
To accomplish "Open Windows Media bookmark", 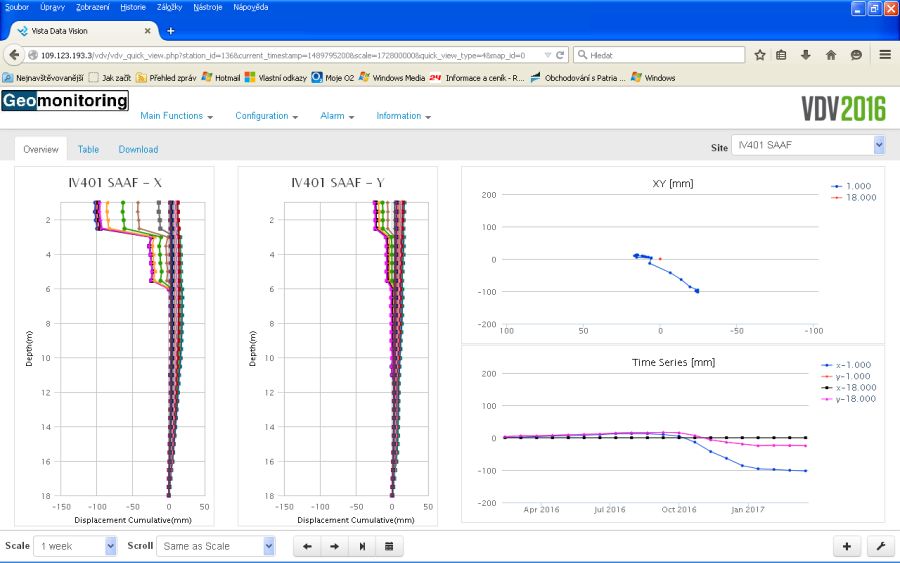I will (392, 77).
